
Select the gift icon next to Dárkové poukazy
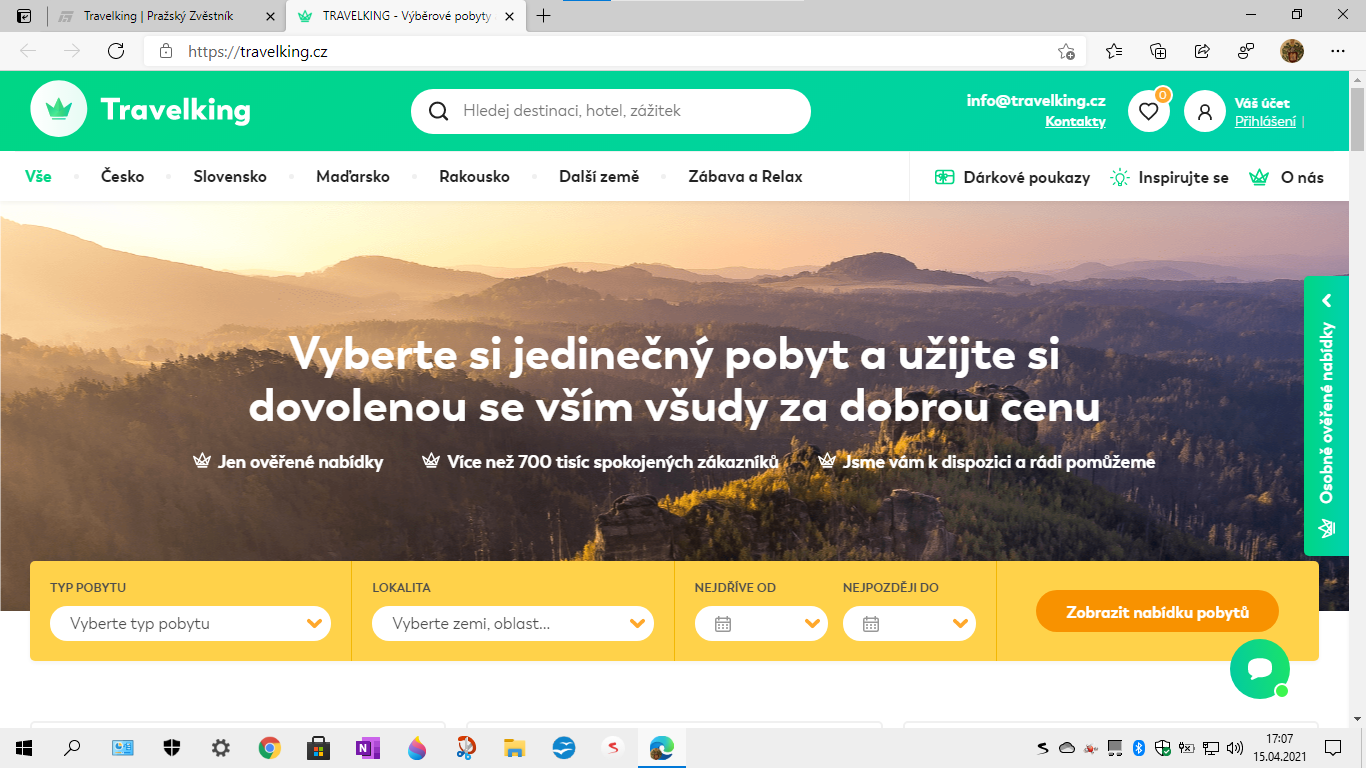(943, 177)
